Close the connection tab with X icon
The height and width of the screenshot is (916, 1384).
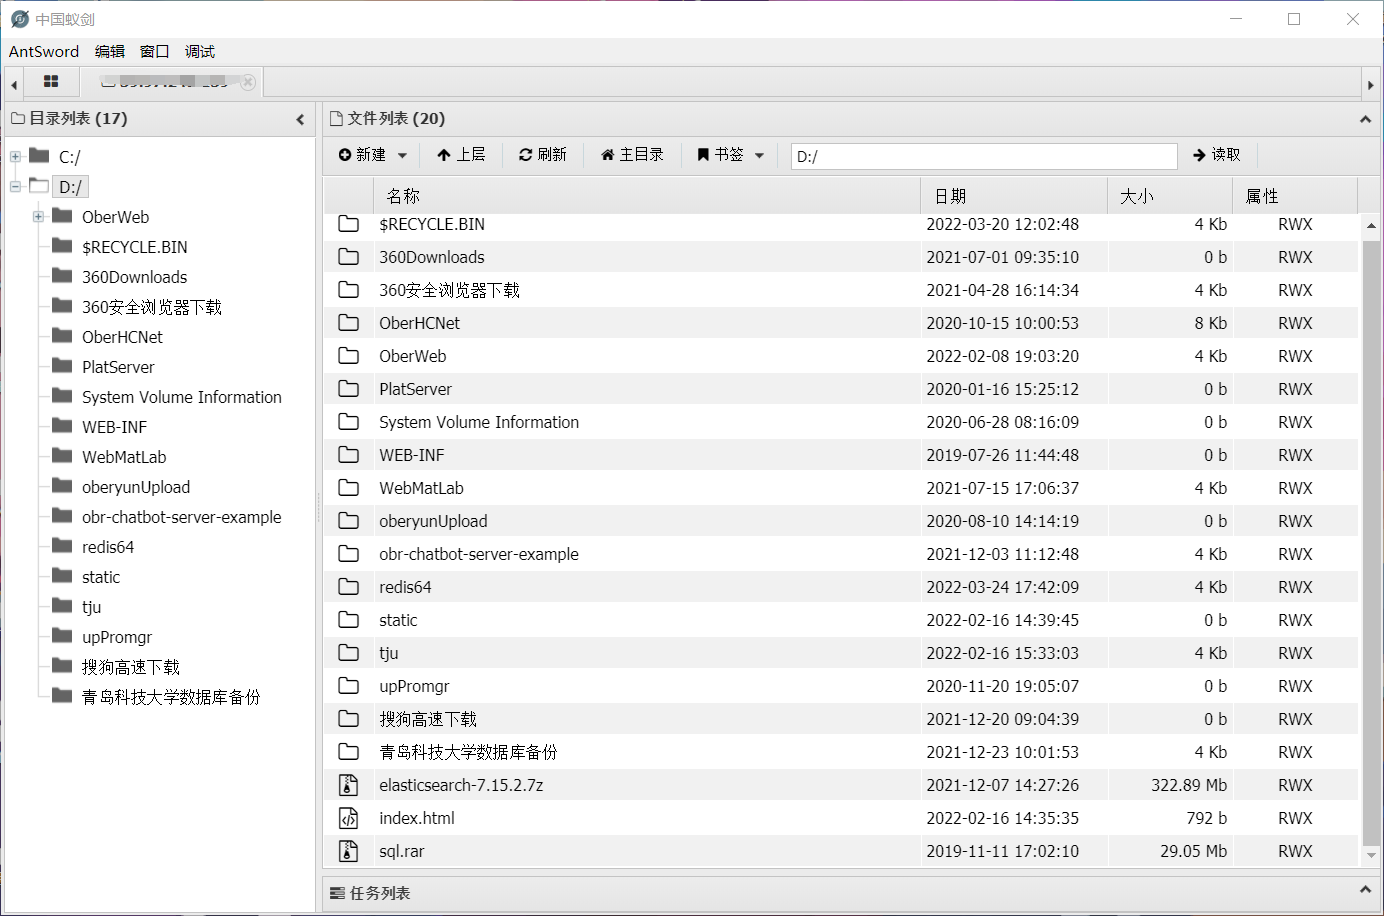[248, 82]
